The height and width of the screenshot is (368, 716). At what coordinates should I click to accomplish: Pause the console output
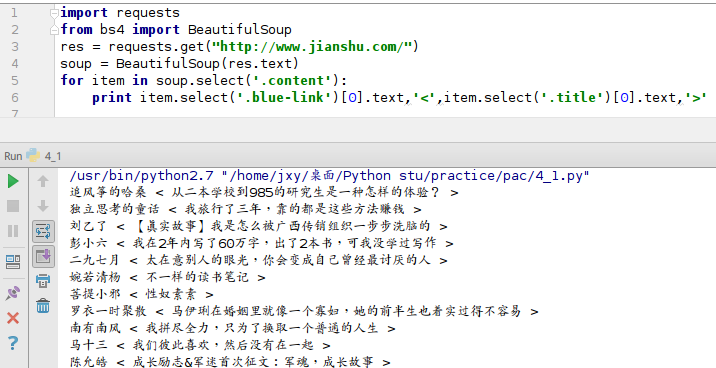pyautogui.click(x=13, y=231)
